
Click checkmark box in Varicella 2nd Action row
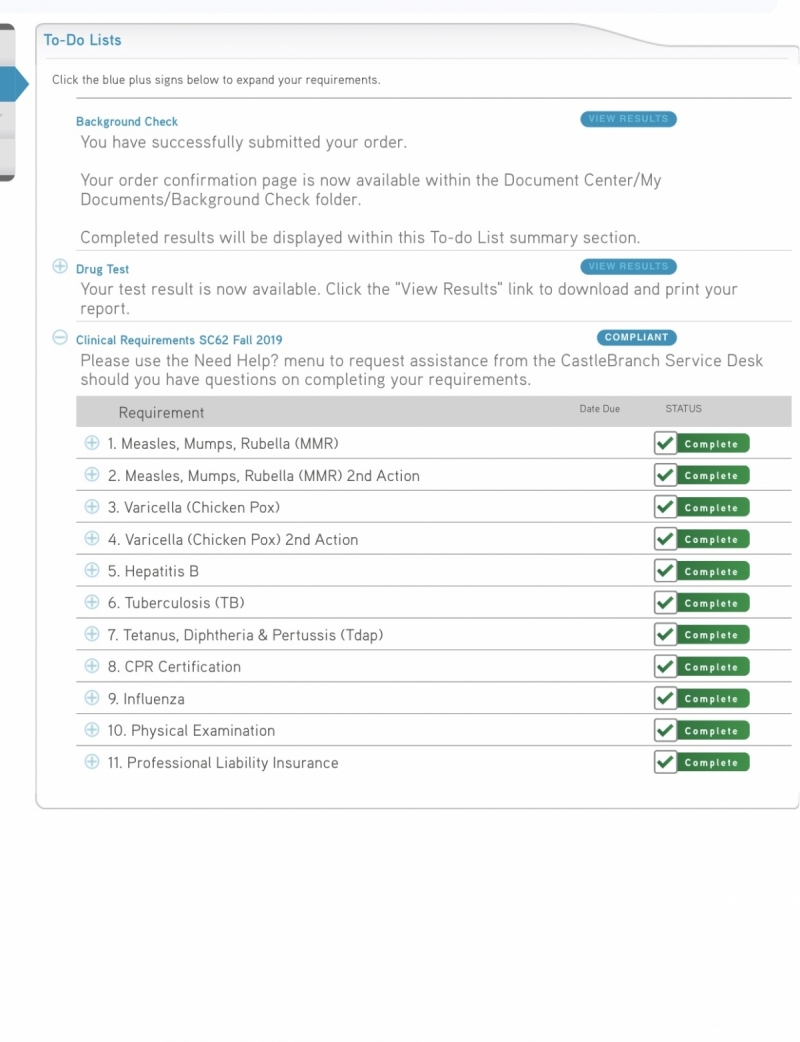tap(665, 539)
